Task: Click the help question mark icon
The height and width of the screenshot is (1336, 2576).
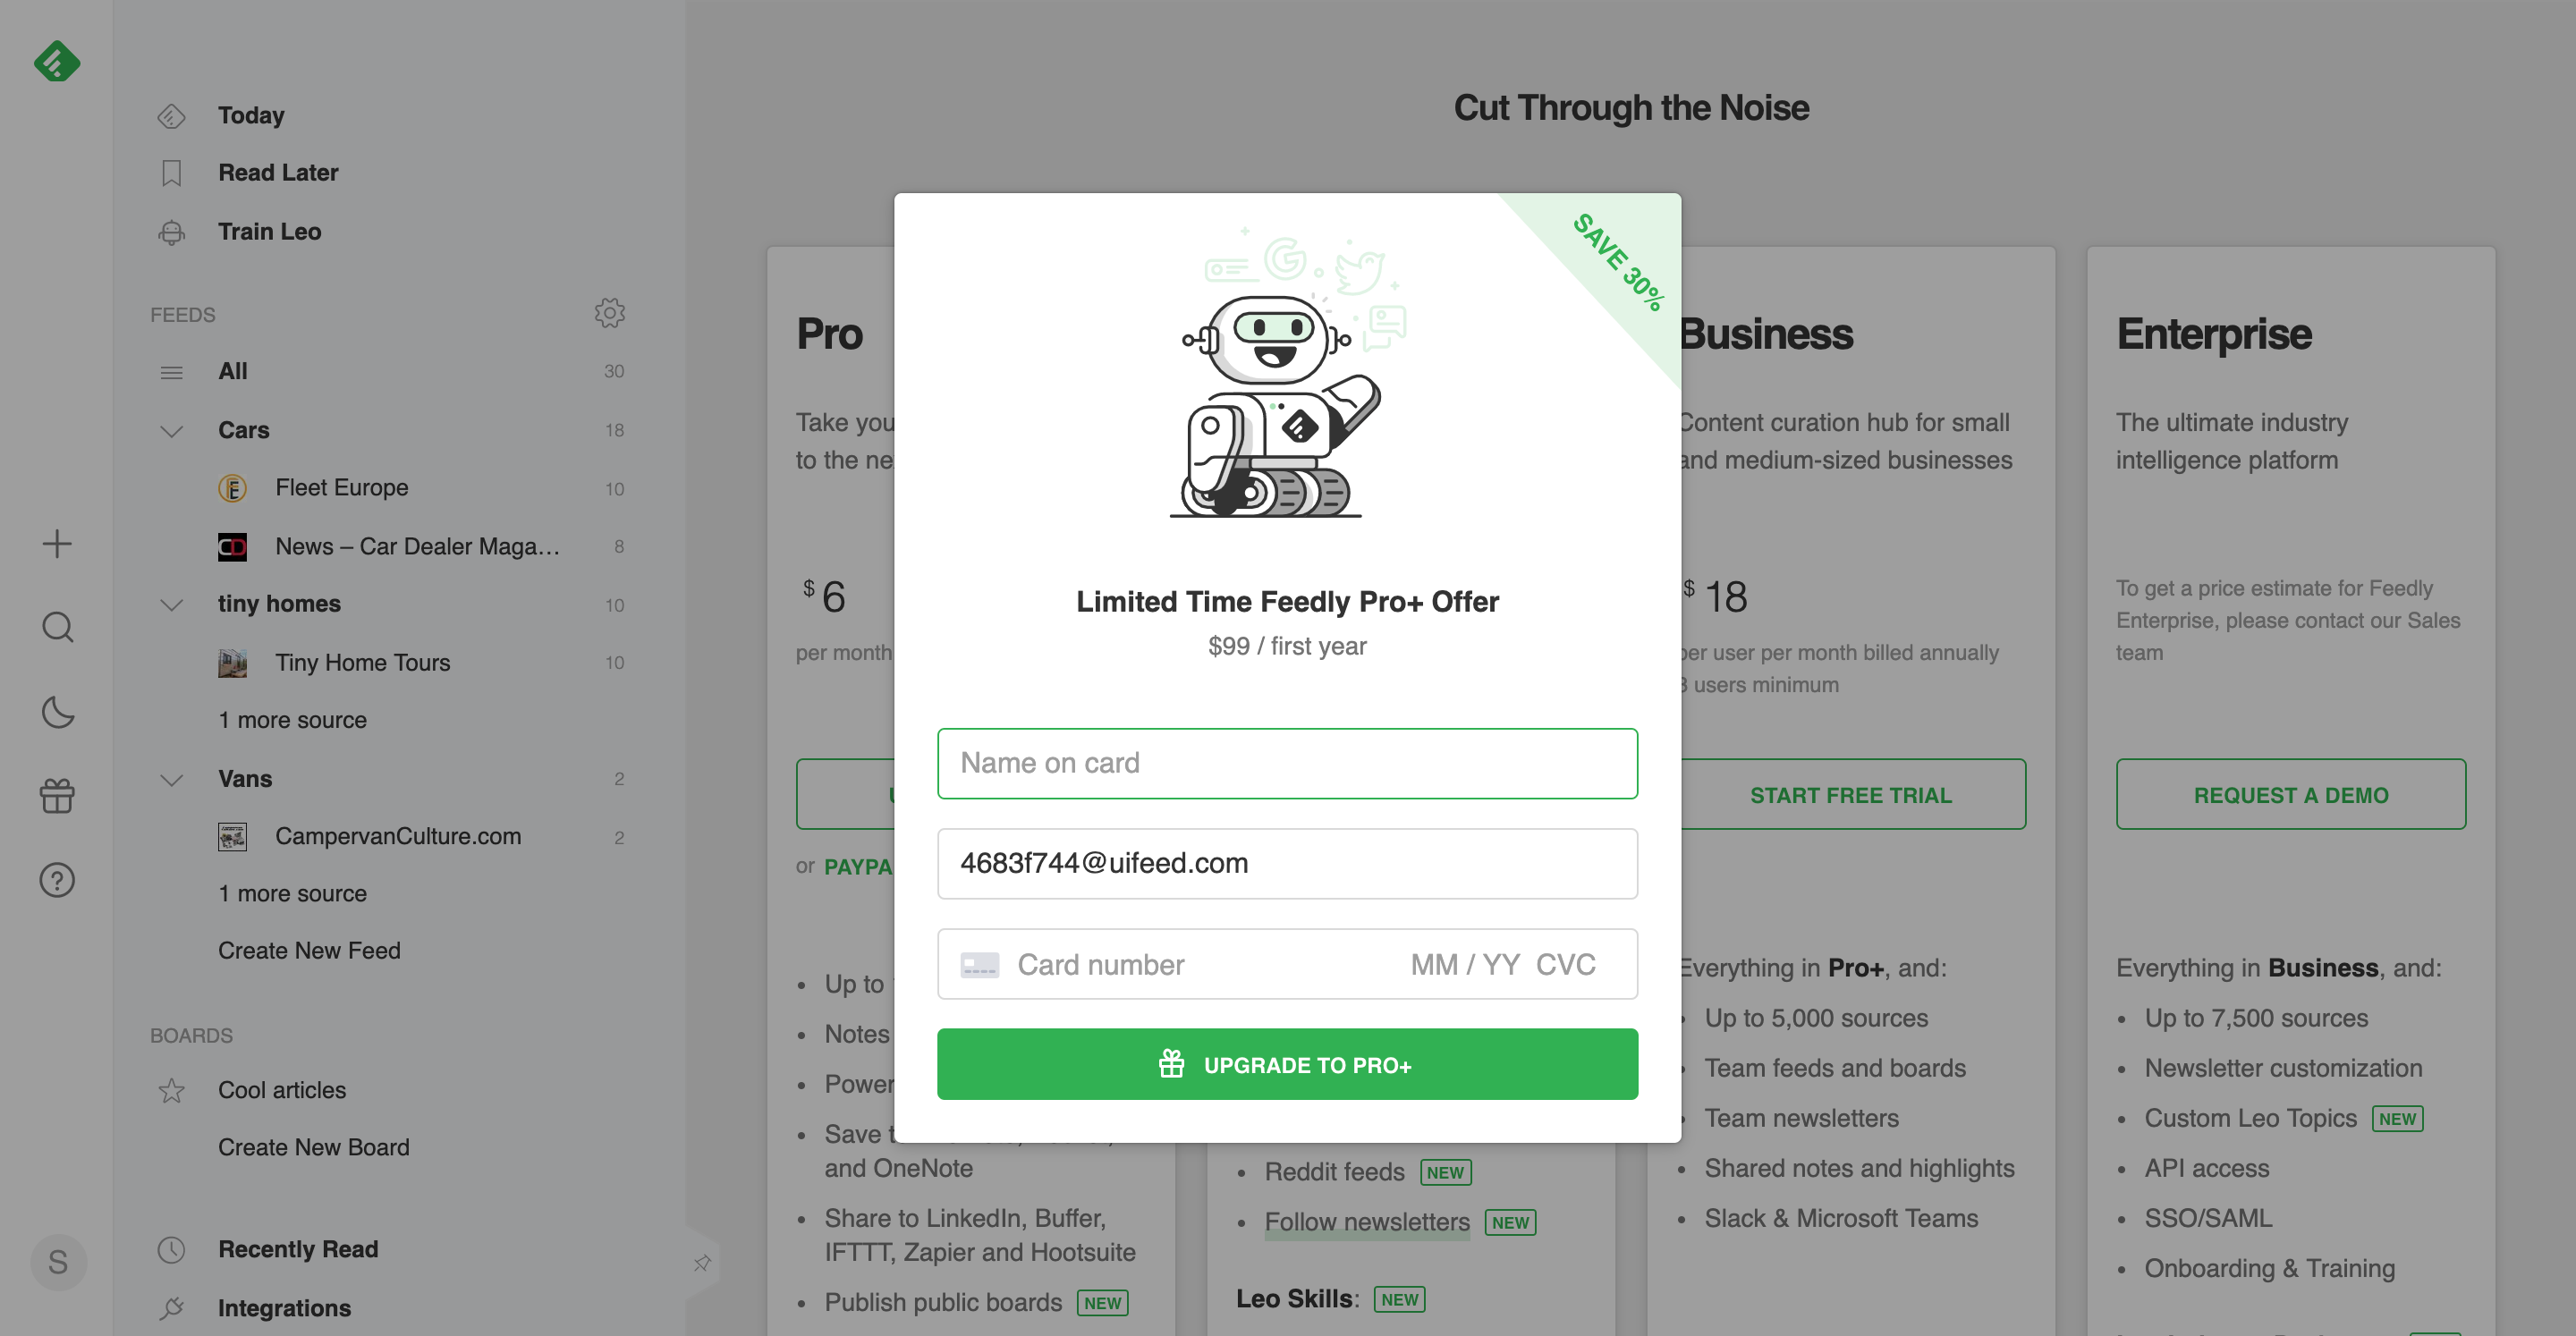Action: (56, 881)
